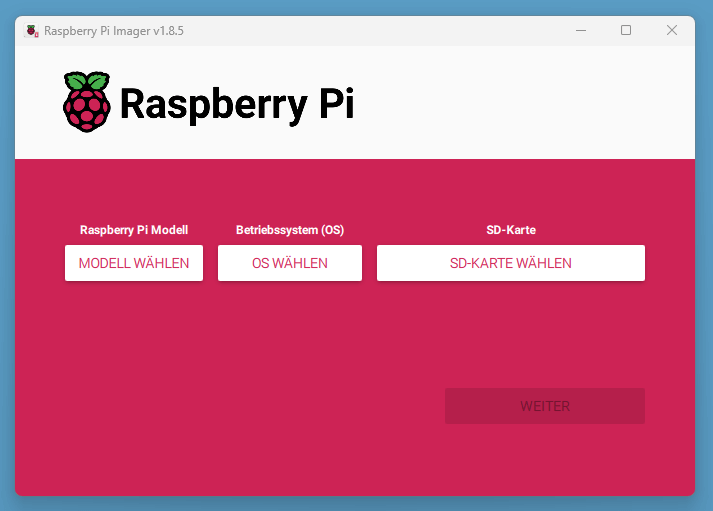713x511 pixels.
Task: Select SD-KARTE WÄHLEN storage button
Action: 511,263
